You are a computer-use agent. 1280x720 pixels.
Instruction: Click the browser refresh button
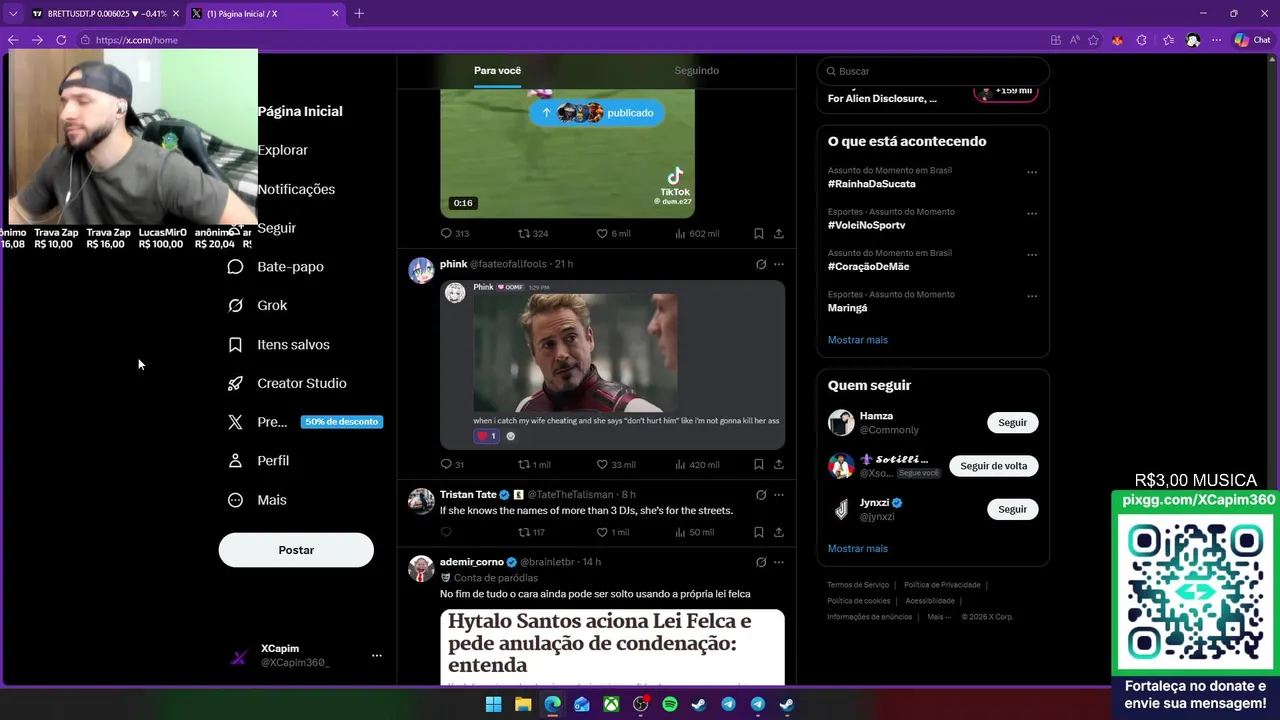61,40
